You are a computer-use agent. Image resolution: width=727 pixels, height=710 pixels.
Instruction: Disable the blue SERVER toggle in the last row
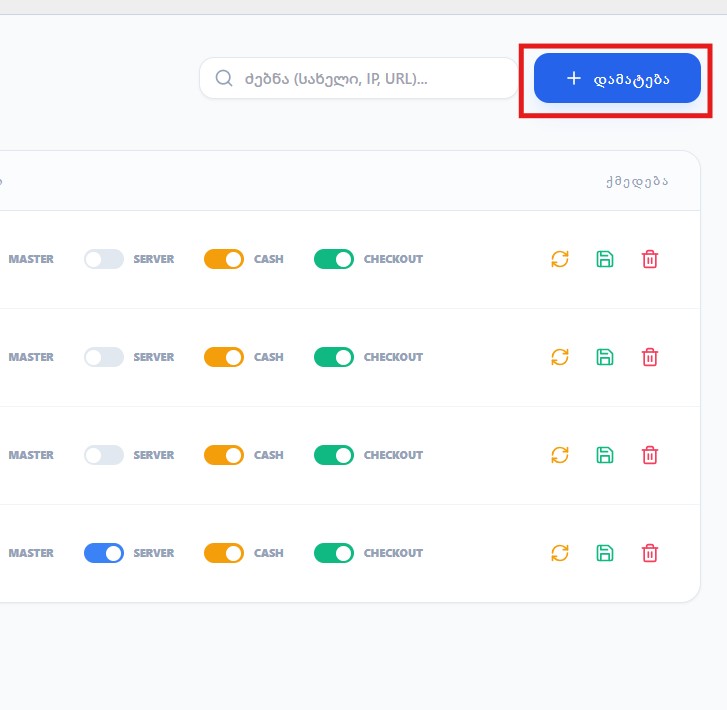coord(104,553)
